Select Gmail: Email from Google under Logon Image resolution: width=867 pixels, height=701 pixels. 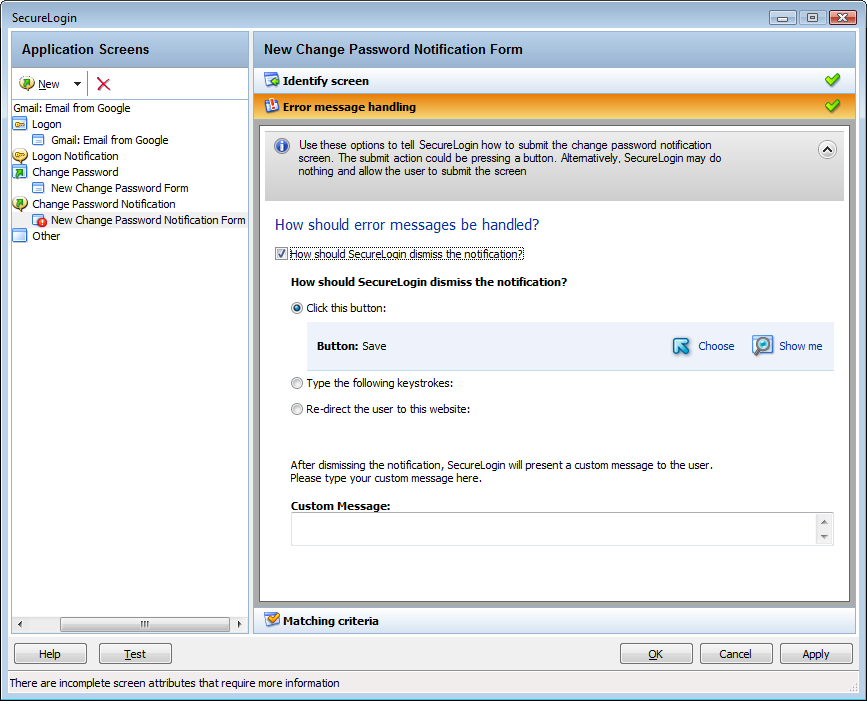(x=109, y=140)
